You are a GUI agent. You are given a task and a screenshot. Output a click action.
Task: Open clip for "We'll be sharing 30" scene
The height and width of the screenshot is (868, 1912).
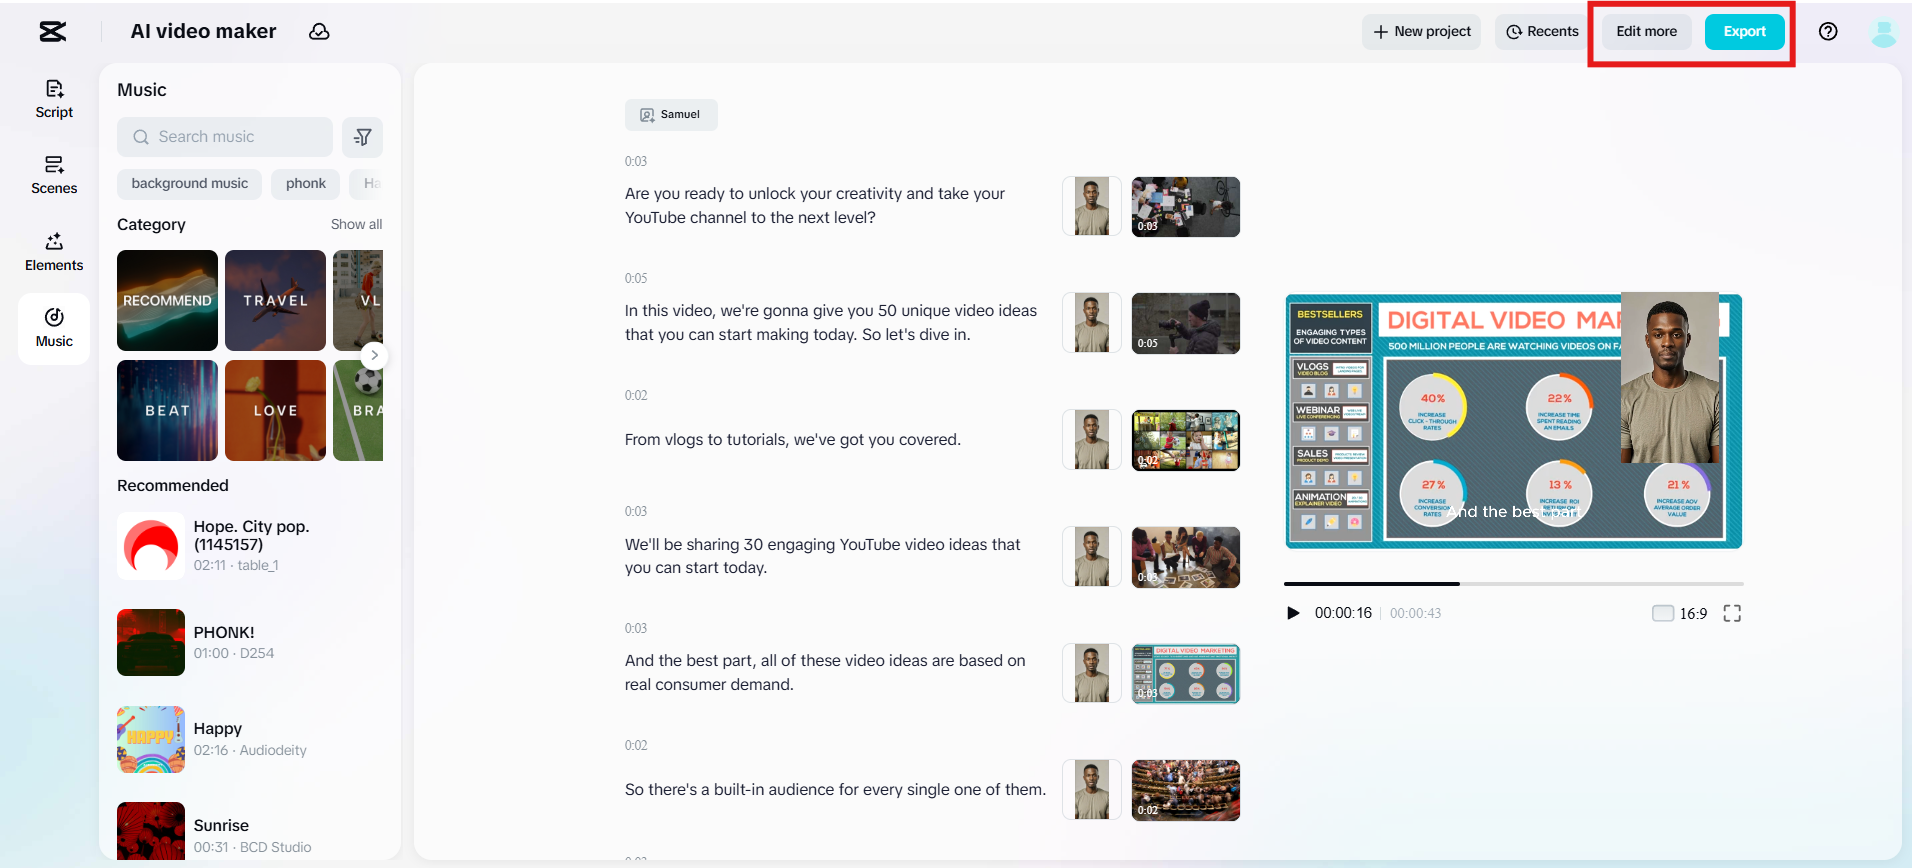tap(1186, 557)
